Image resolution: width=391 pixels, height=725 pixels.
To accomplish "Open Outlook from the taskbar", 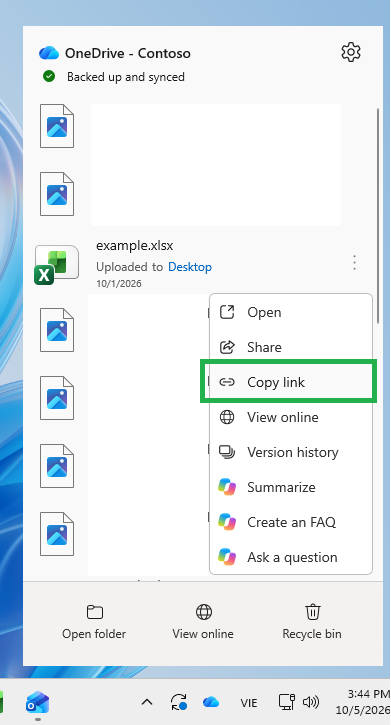I will pyautogui.click(x=37, y=703).
